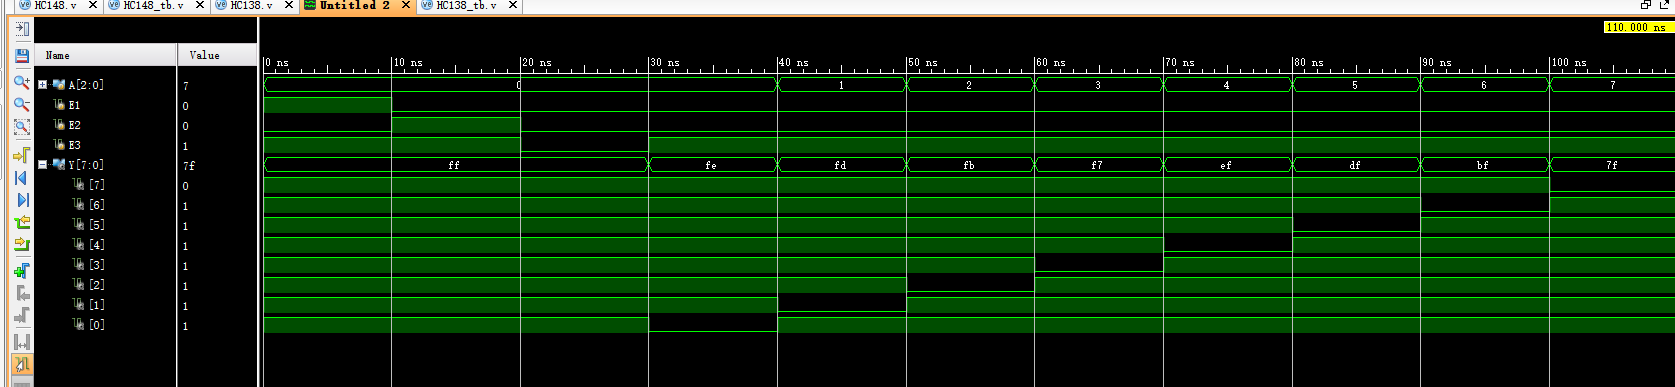This screenshot has width=1675, height=387.
Task: Close the HC138_tb.v tab
Action: point(512,5)
